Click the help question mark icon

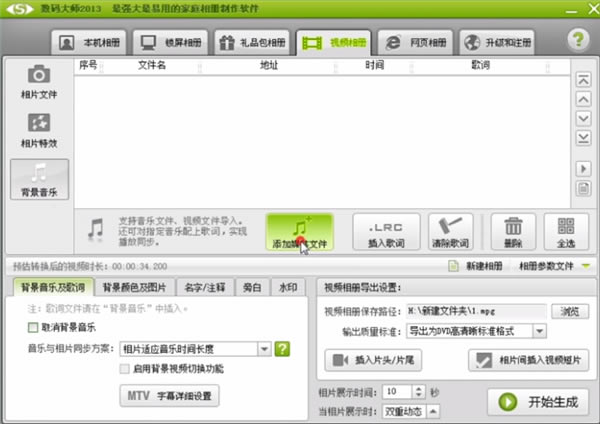pos(578,39)
